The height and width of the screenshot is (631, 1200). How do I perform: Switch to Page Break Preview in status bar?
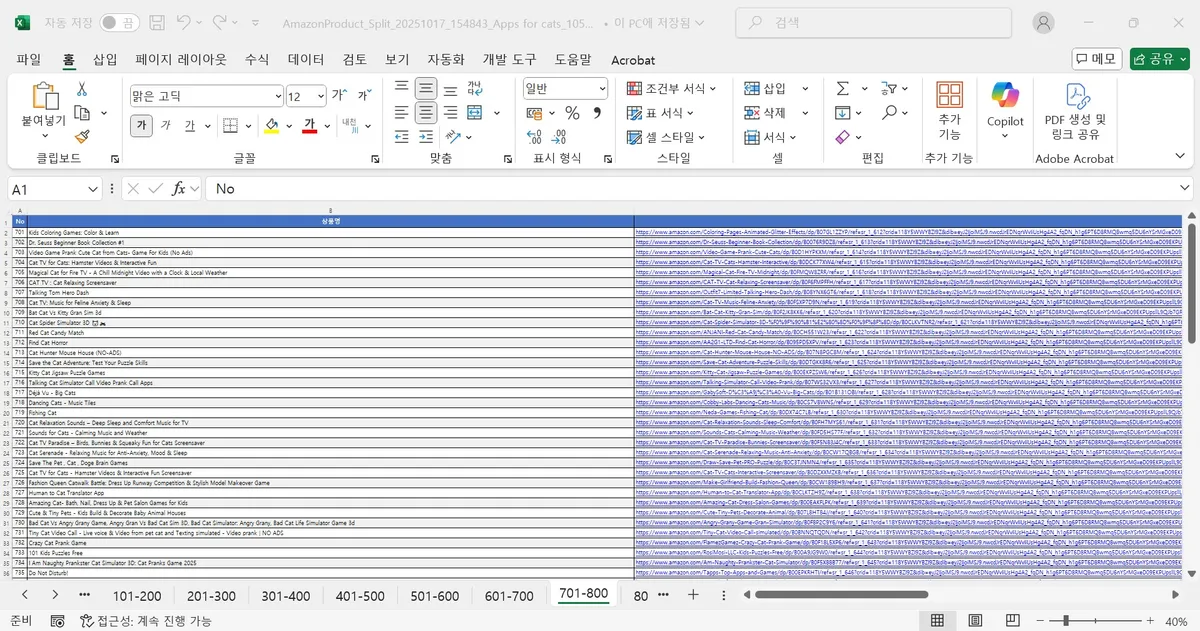[x=1015, y=620]
